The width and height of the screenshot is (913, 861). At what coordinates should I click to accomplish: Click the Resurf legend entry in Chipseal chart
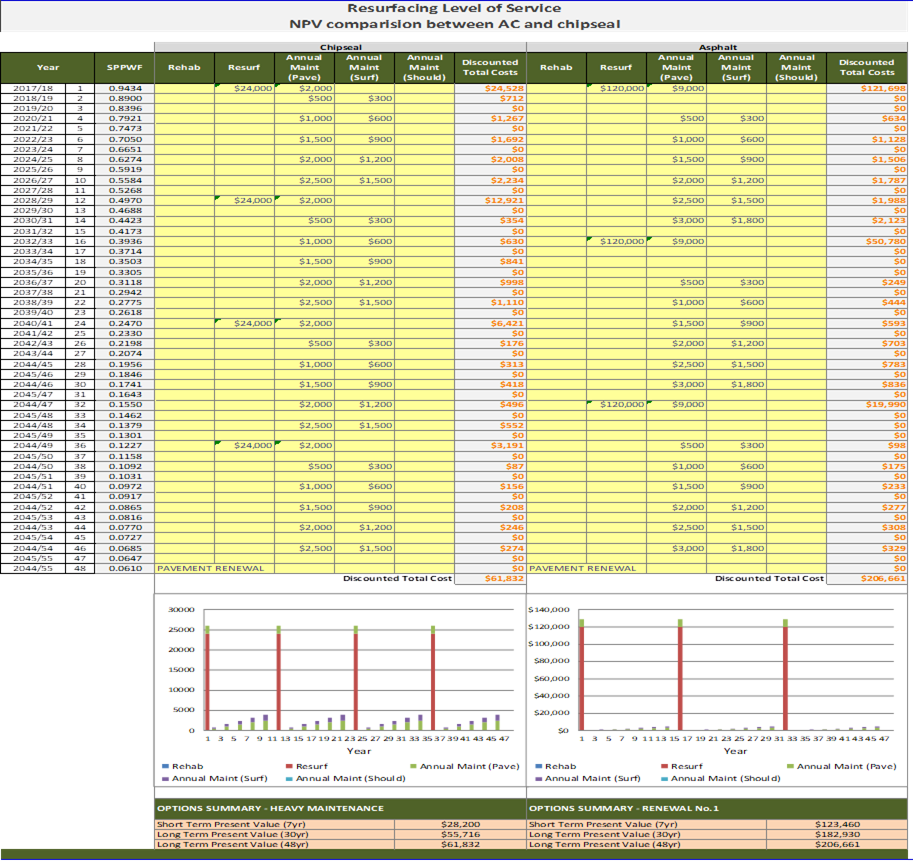[x=307, y=767]
